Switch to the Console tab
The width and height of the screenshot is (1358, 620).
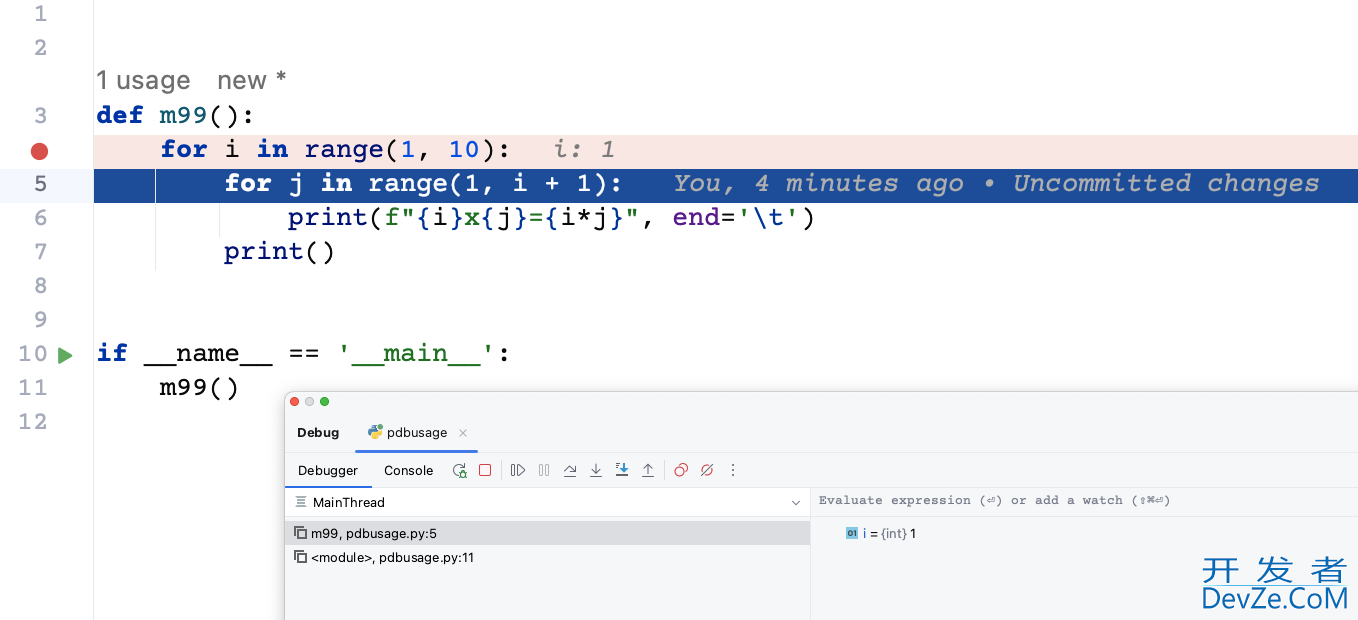coord(409,470)
